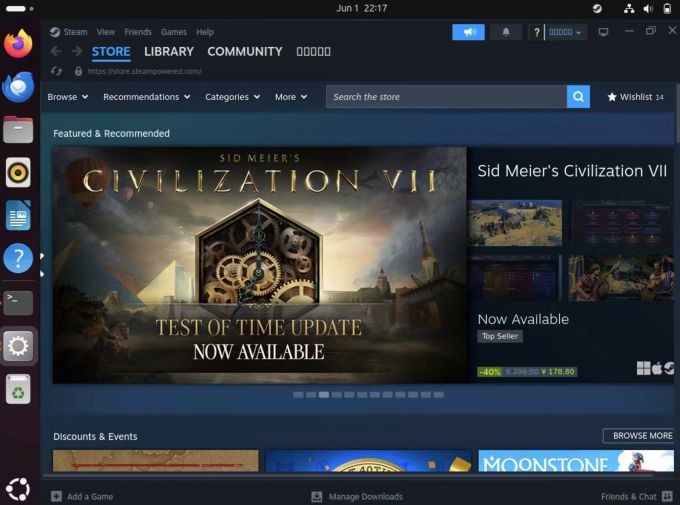Image resolution: width=680 pixels, height=505 pixels.
Task: Open the profile tab after COMMUNITY
Action: click(x=314, y=52)
